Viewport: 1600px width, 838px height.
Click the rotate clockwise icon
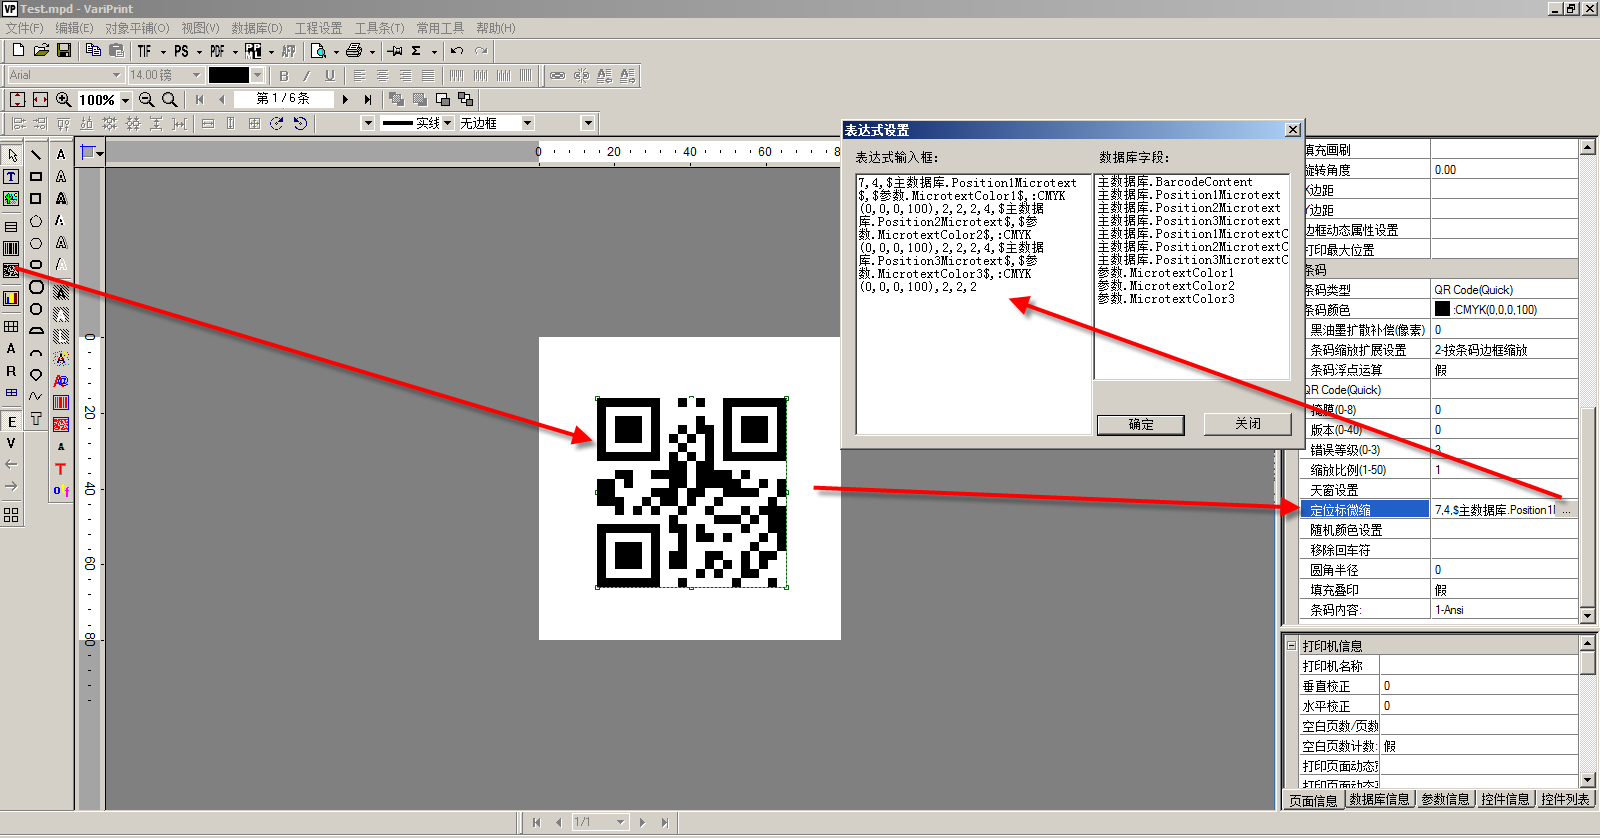[x=277, y=123]
